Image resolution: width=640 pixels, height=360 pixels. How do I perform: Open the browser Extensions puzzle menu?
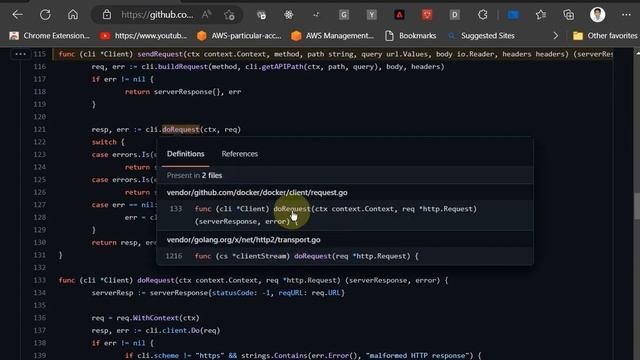coord(482,15)
